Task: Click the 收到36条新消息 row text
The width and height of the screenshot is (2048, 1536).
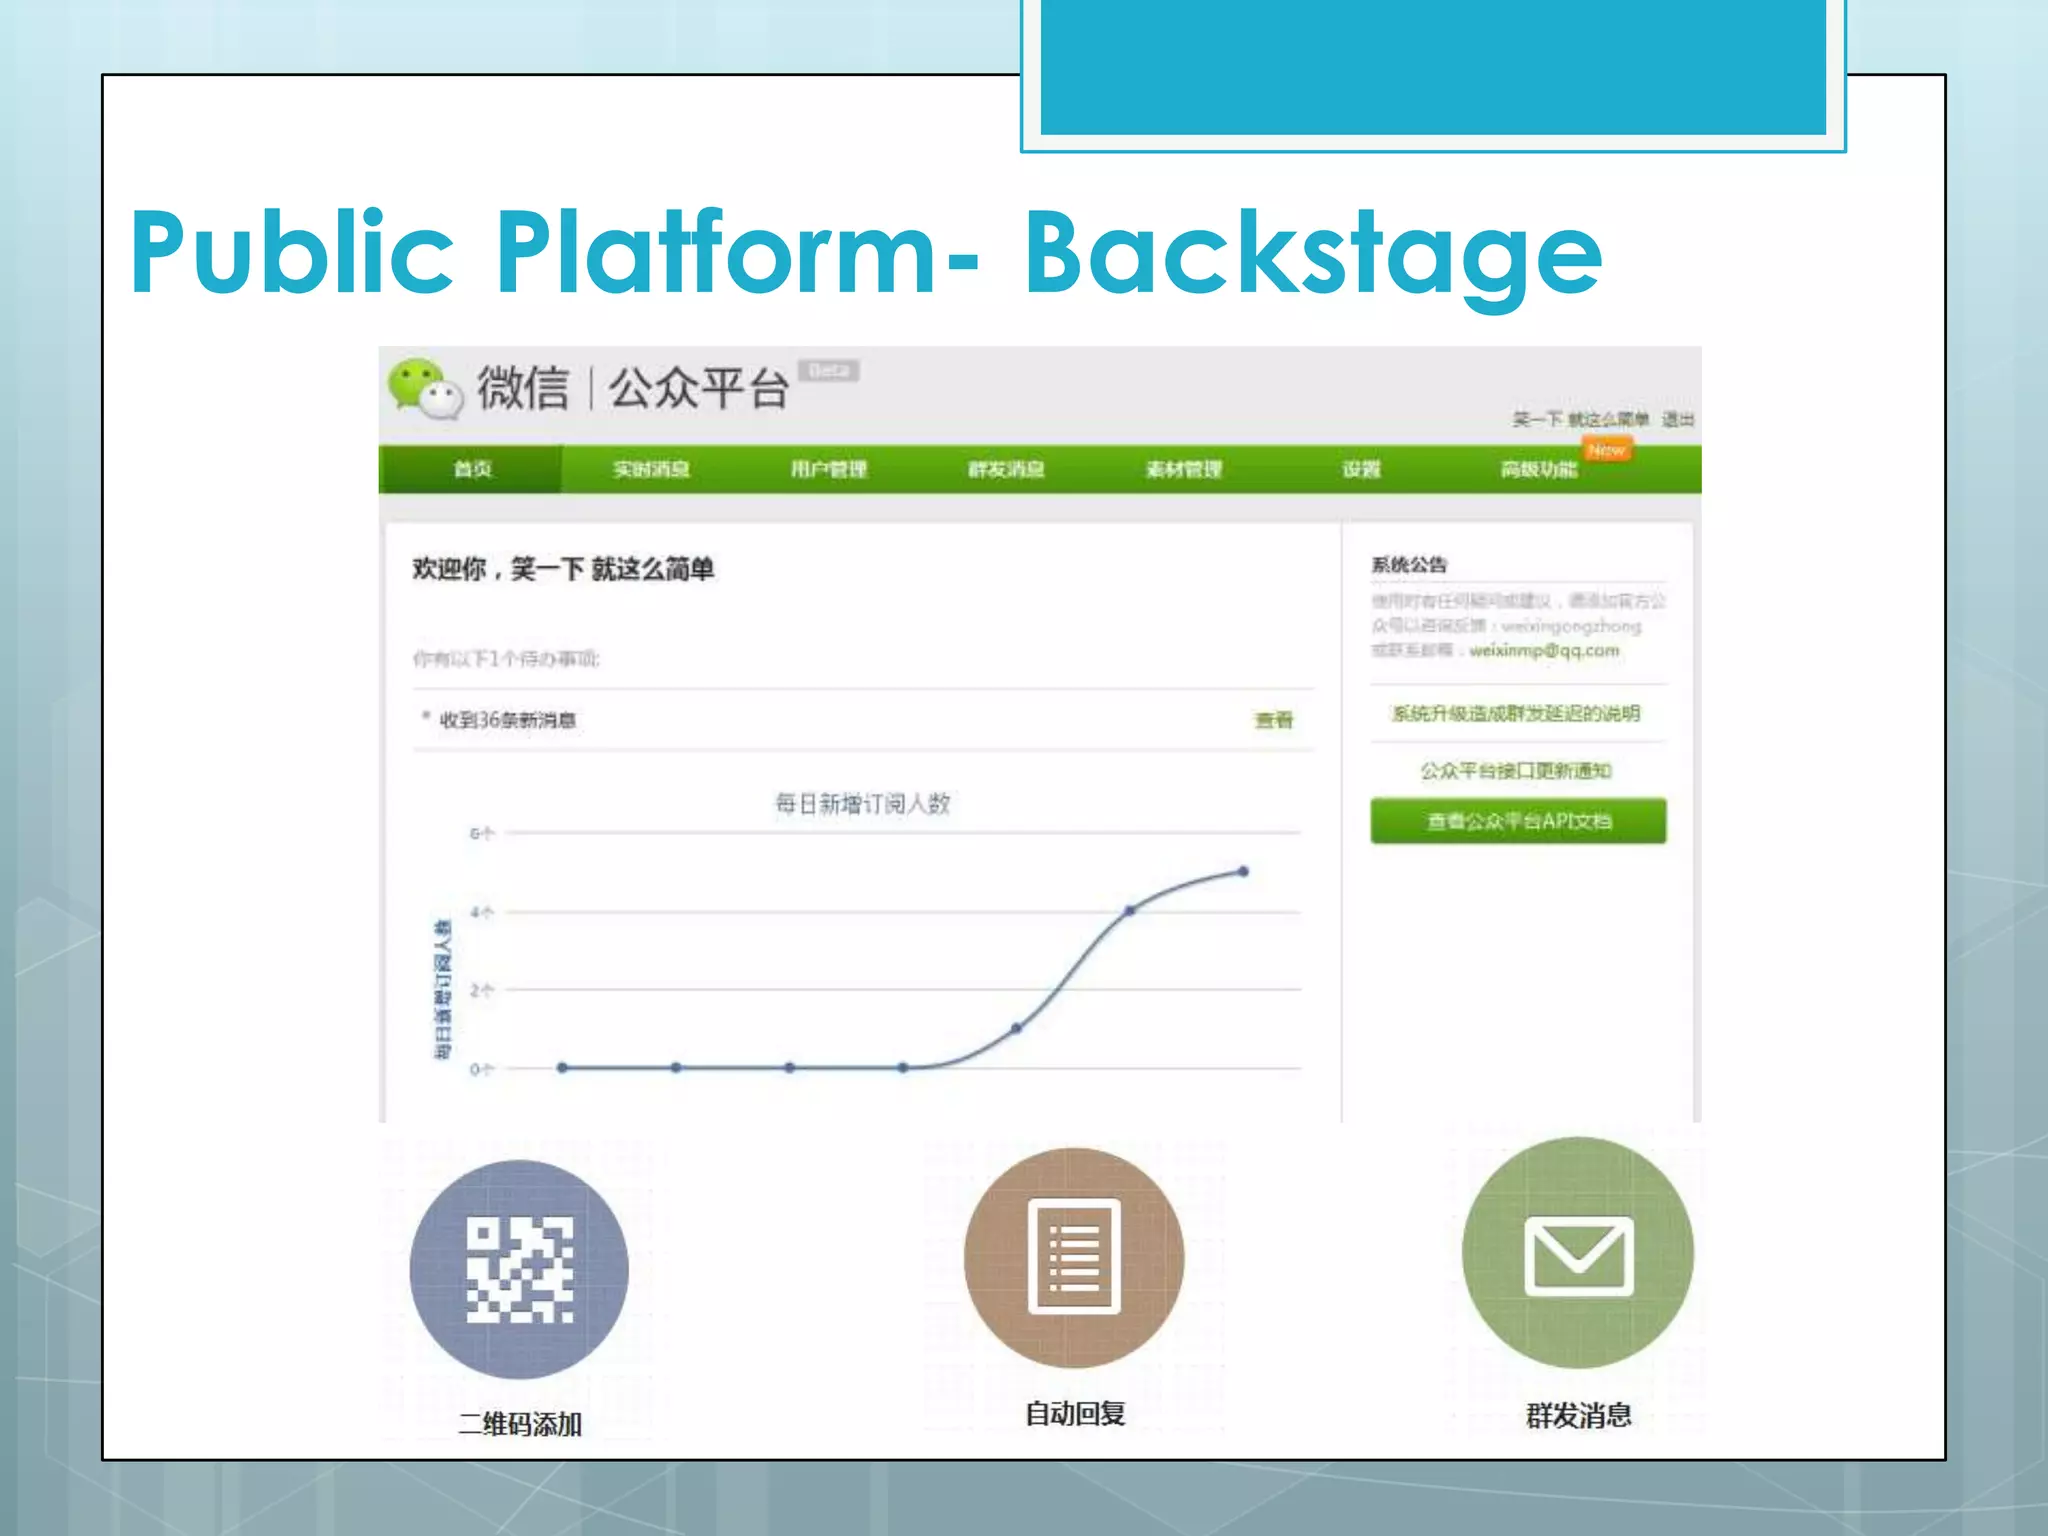Action: click(507, 720)
